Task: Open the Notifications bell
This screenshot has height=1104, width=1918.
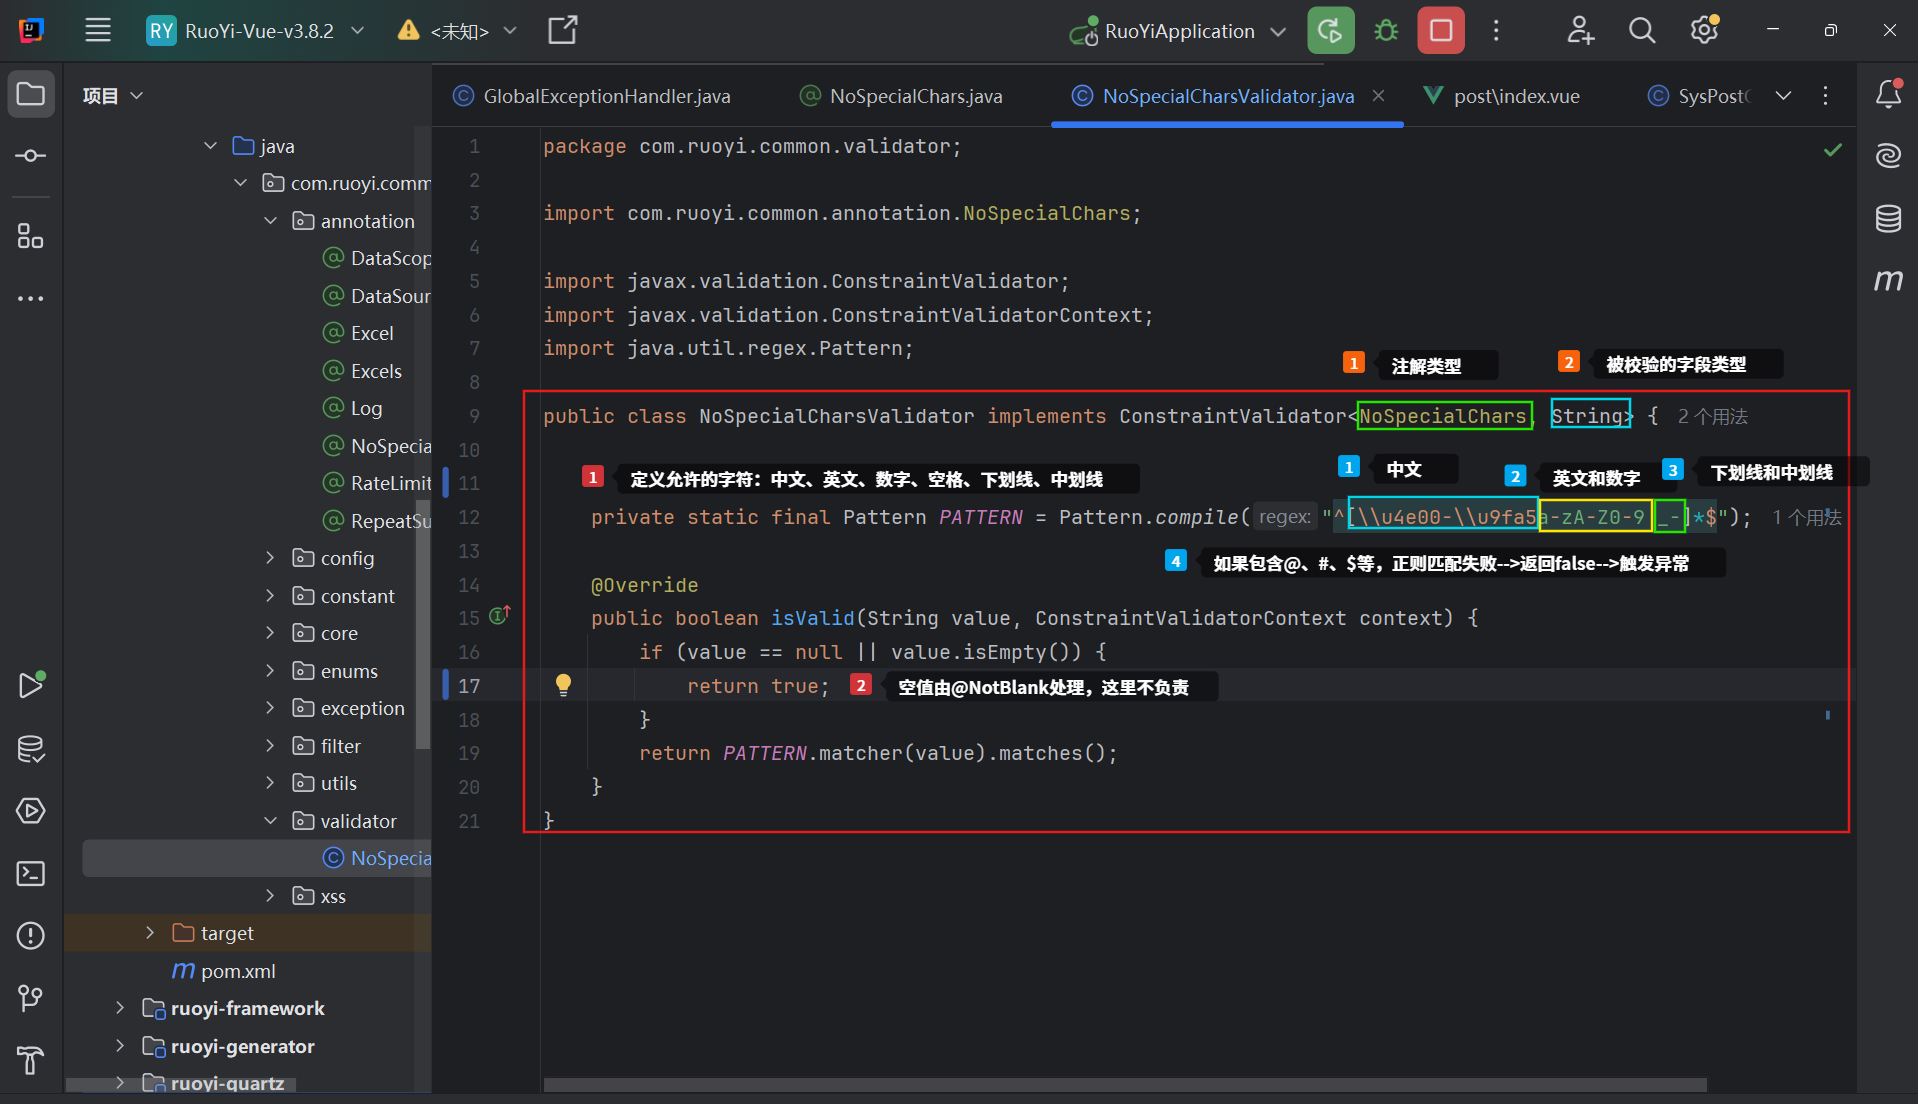Action: (x=1888, y=94)
